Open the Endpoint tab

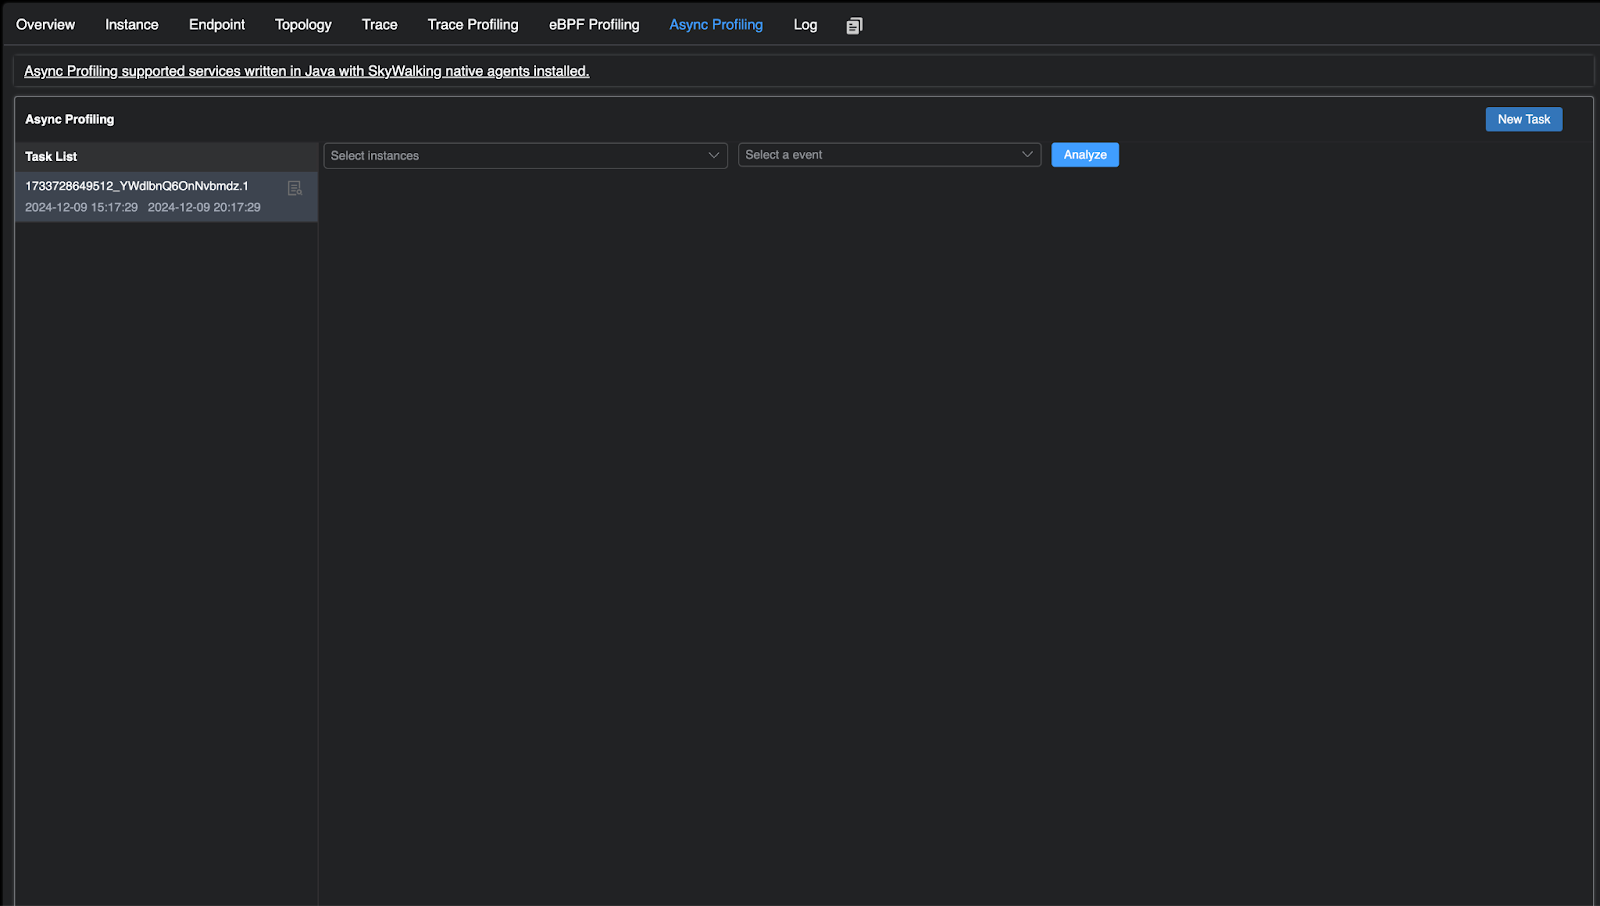(x=217, y=25)
